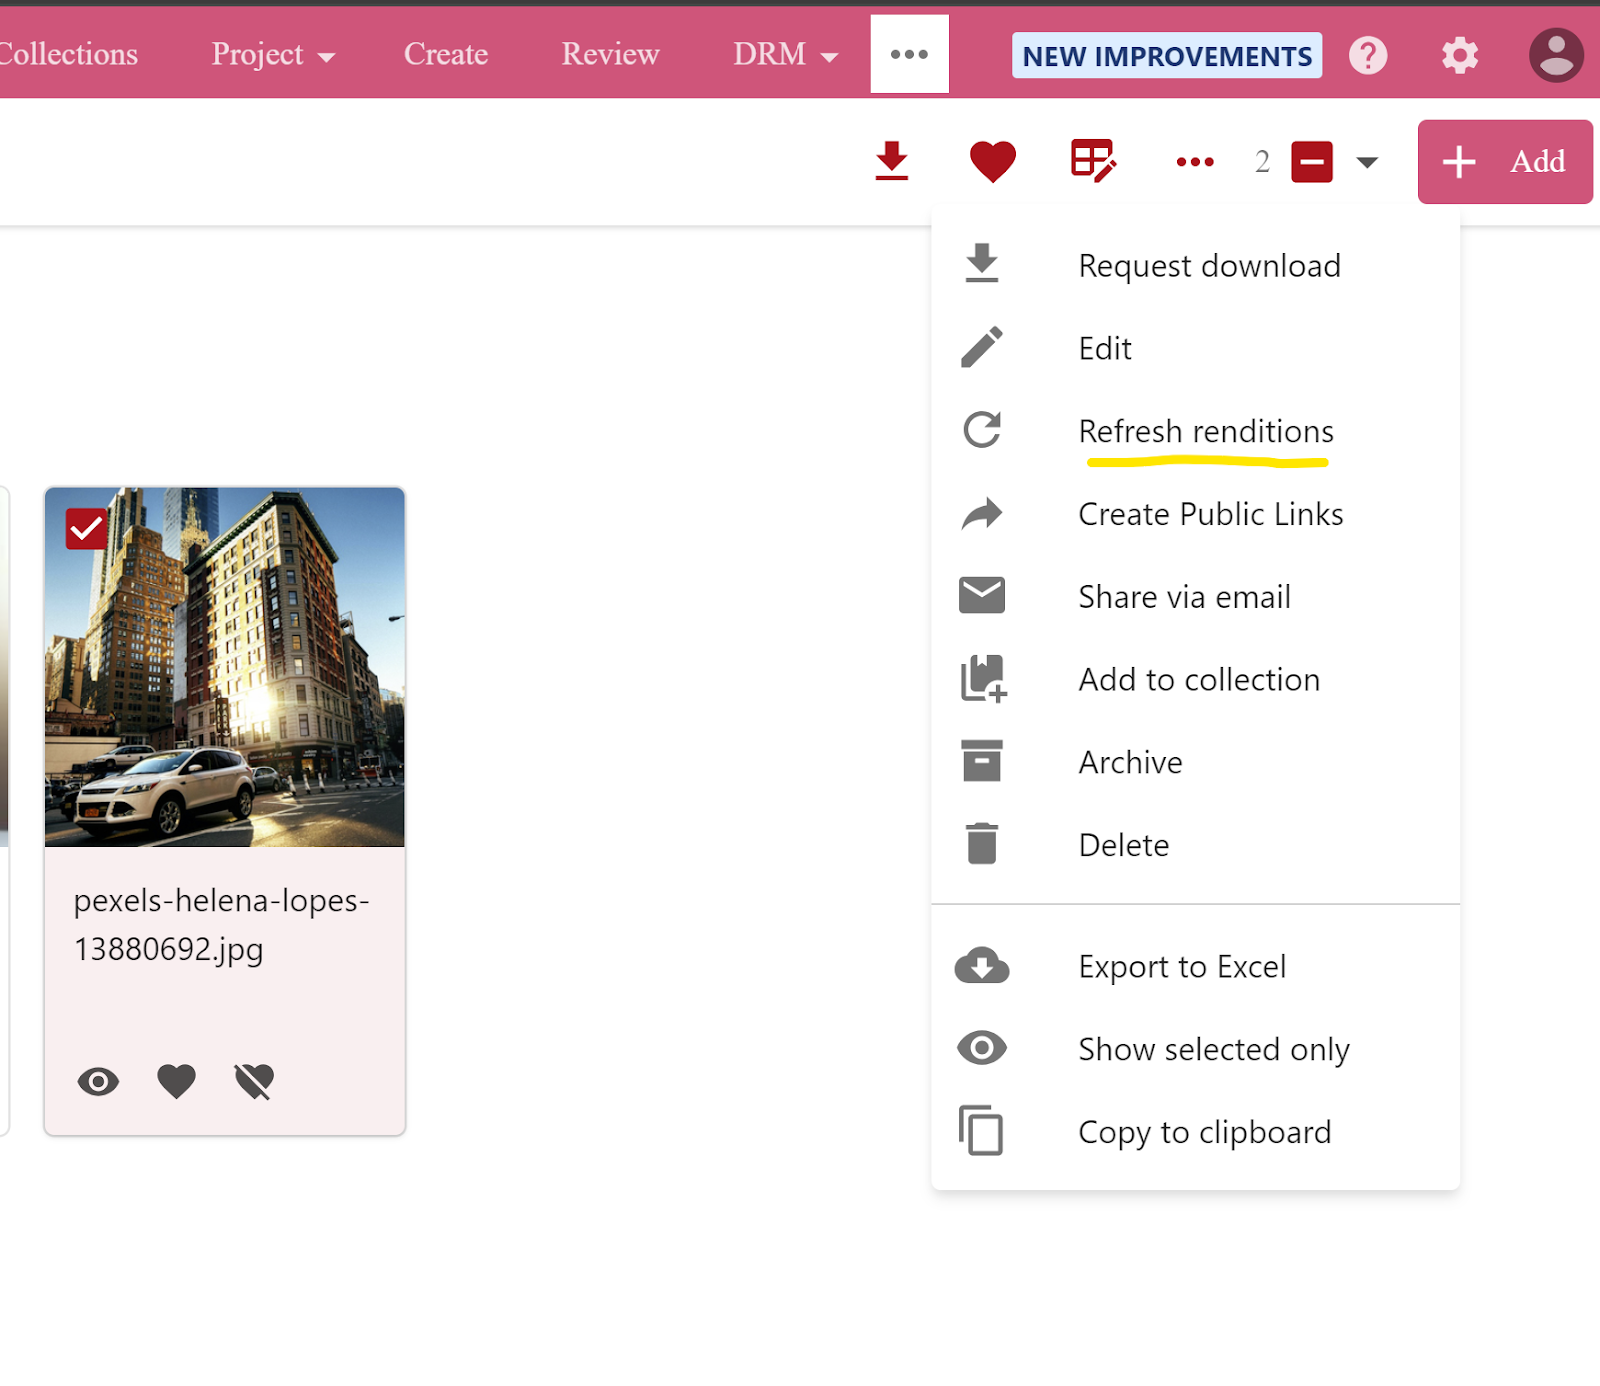Choose Delete from the menu

[1195, 845]
